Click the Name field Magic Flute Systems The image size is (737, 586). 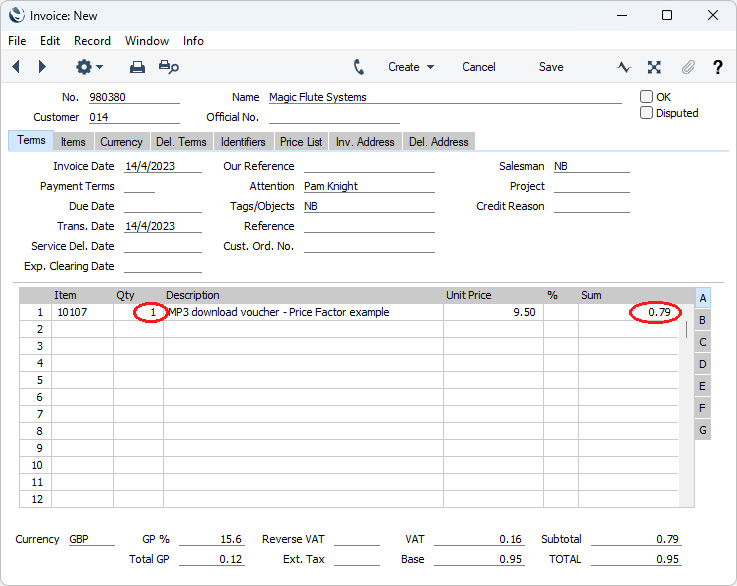[445, 97]
